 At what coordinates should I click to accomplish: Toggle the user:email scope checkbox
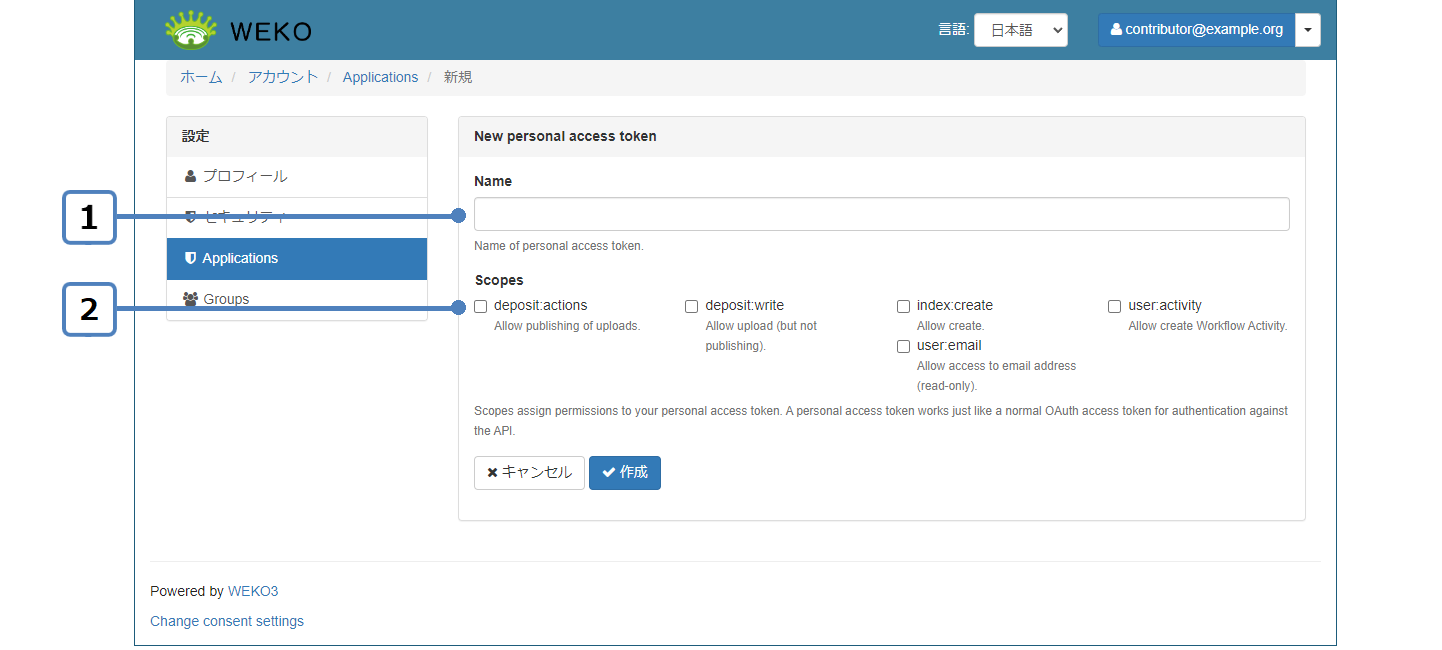click(903, 346)
